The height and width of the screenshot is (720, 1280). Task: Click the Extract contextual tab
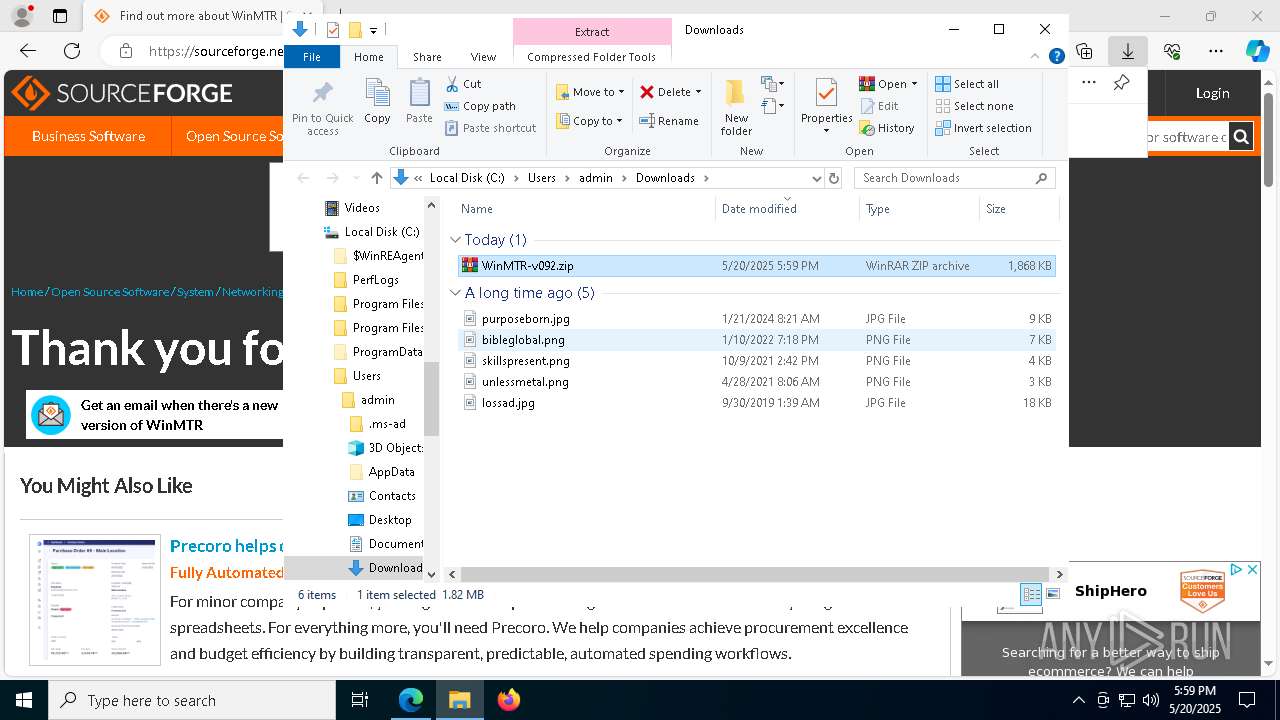pos(592,32)
